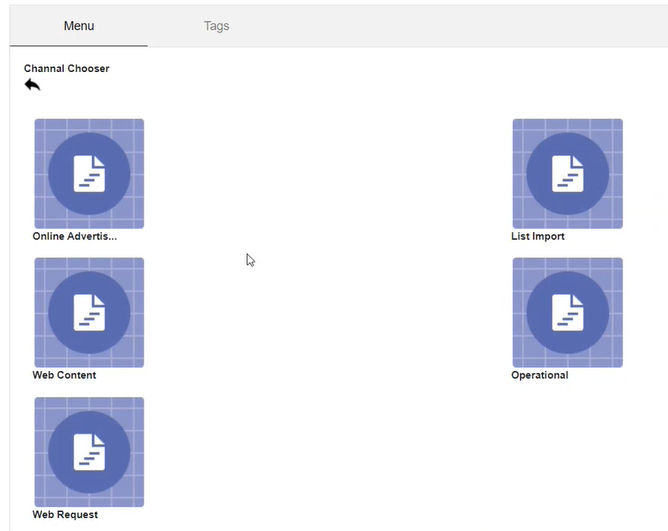Select the Web Content channel tile
Image resolution: width=668 pixels, height=531 pixels.
pyautogui.click(x=89, y=312)
